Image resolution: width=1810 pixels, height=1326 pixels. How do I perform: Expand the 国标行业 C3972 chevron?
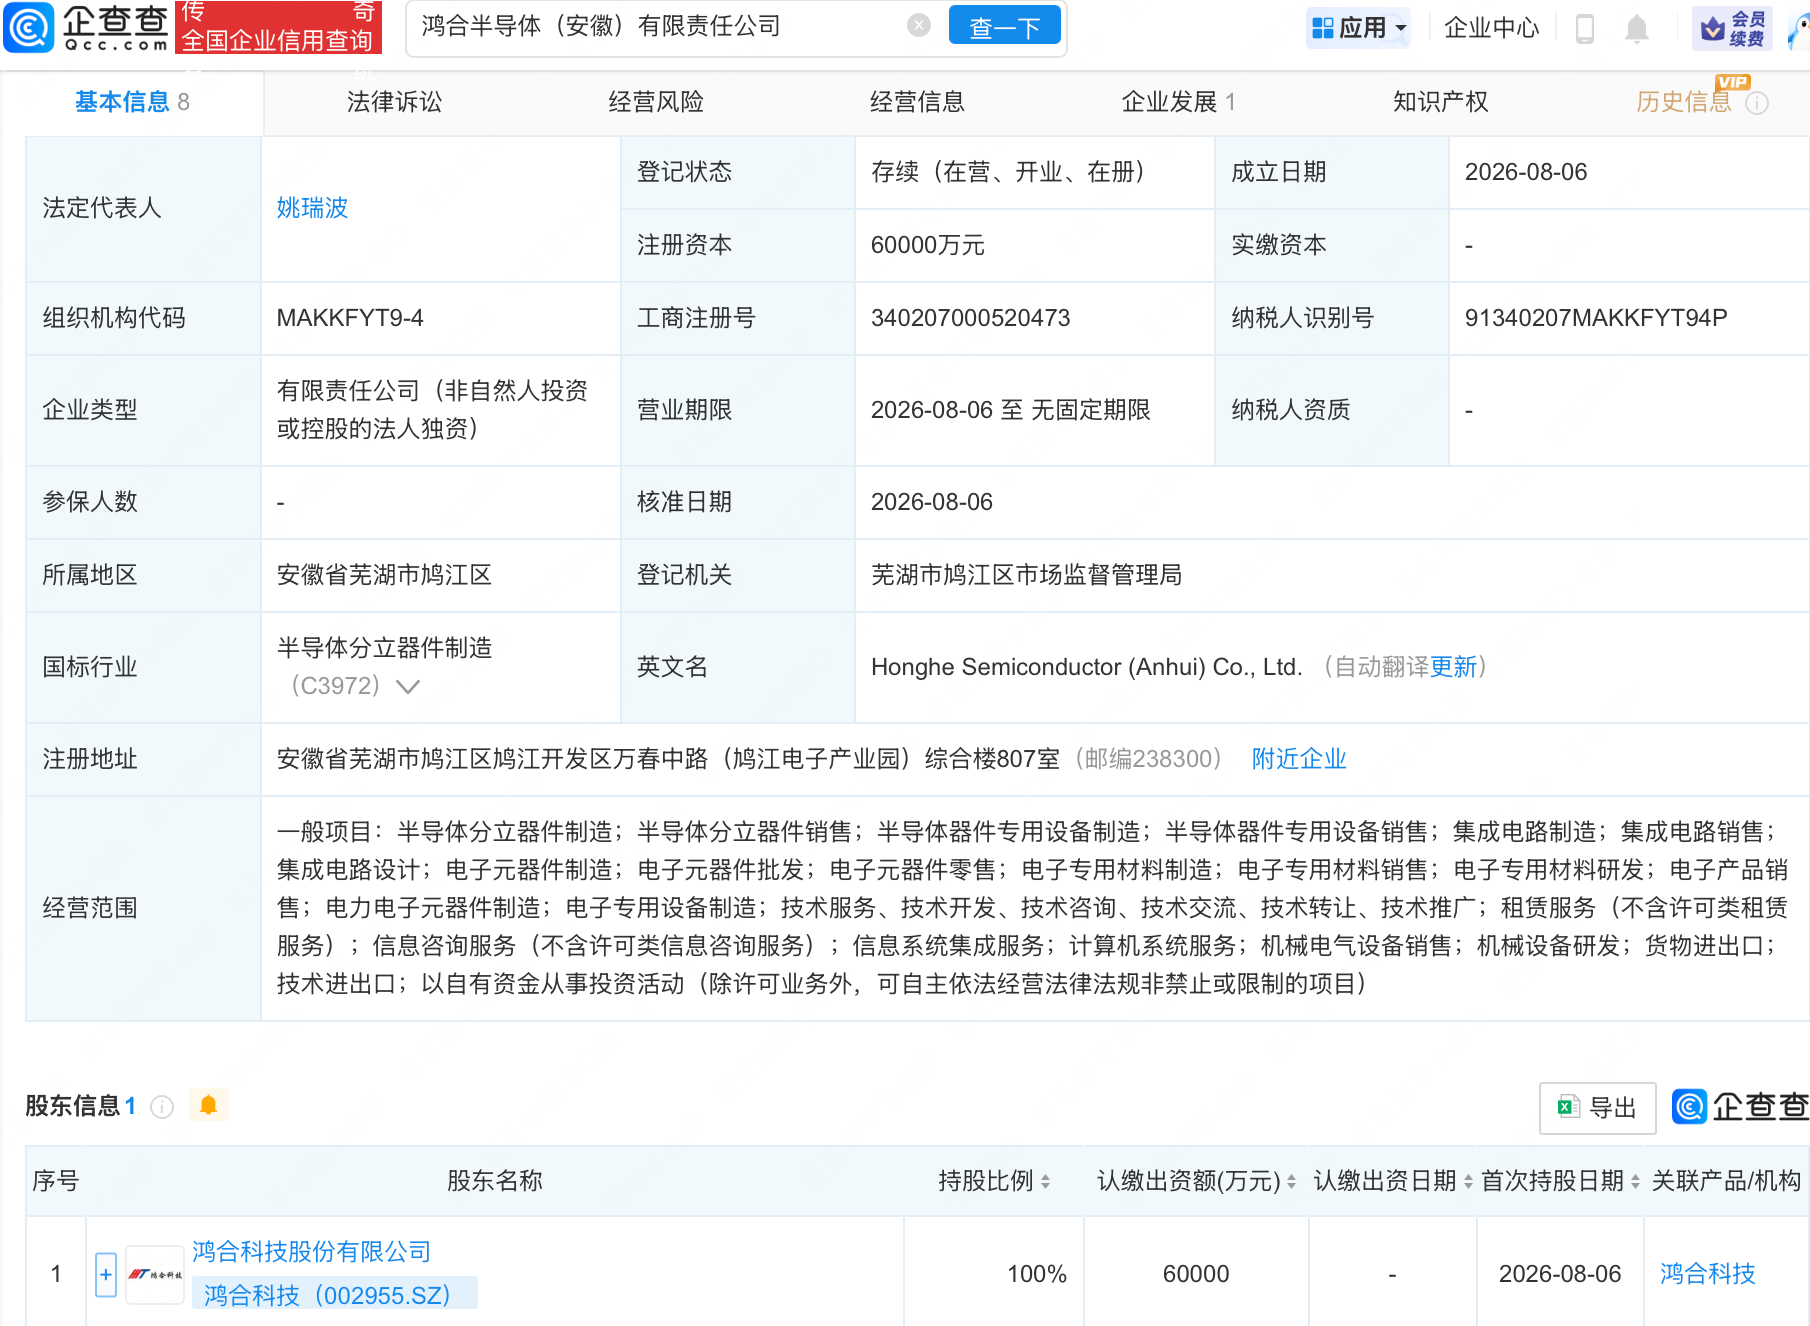point(408,686)
